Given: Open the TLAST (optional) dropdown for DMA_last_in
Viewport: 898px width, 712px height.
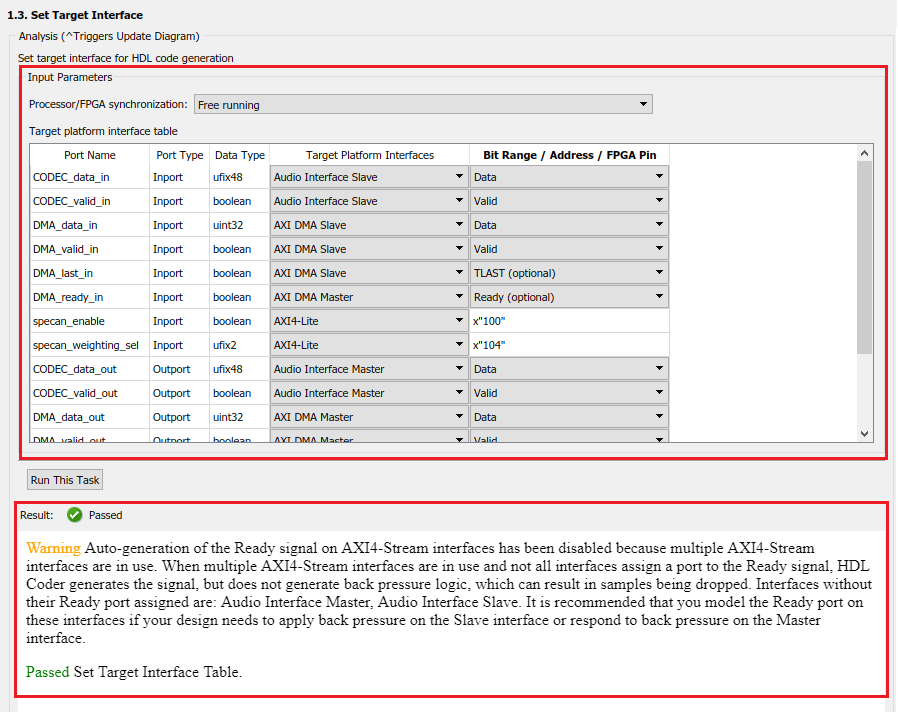Looking at the screenshot, I should (x=659, y=273).
